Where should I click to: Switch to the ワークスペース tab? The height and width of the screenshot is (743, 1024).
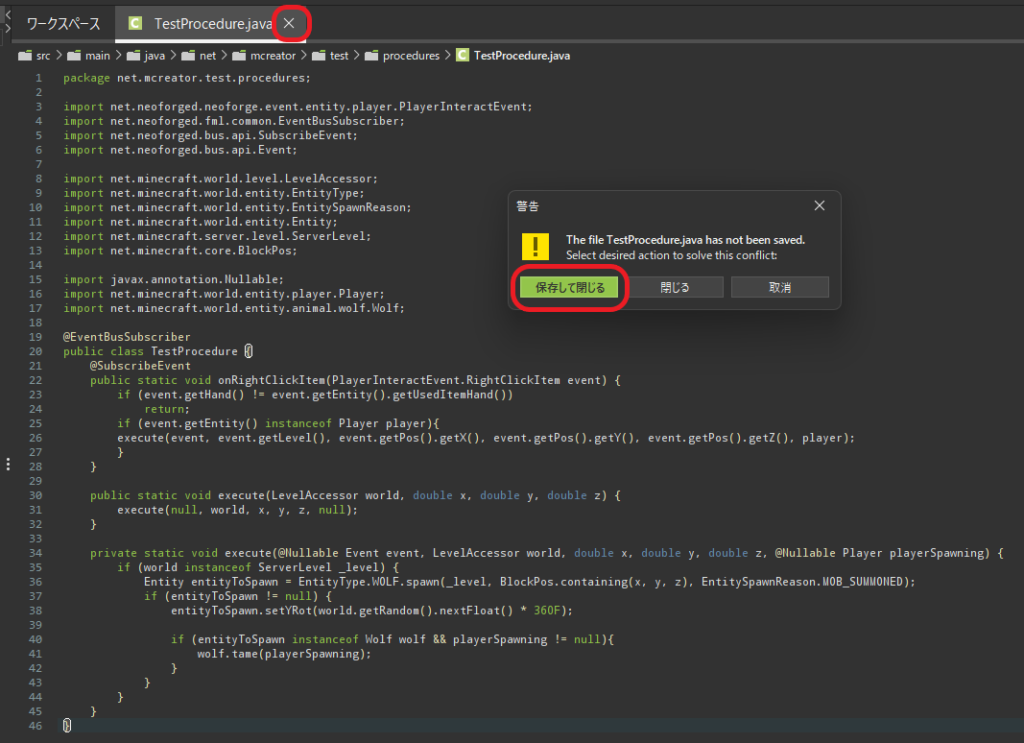point(63,24)
